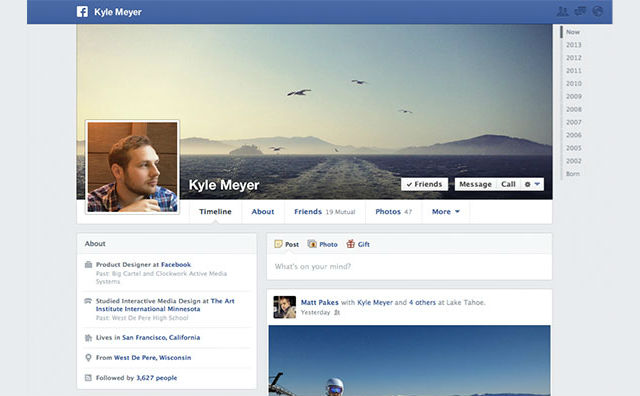Jump to 2005 on the timeline
This screenshot has width=640, height=396.
573,148
